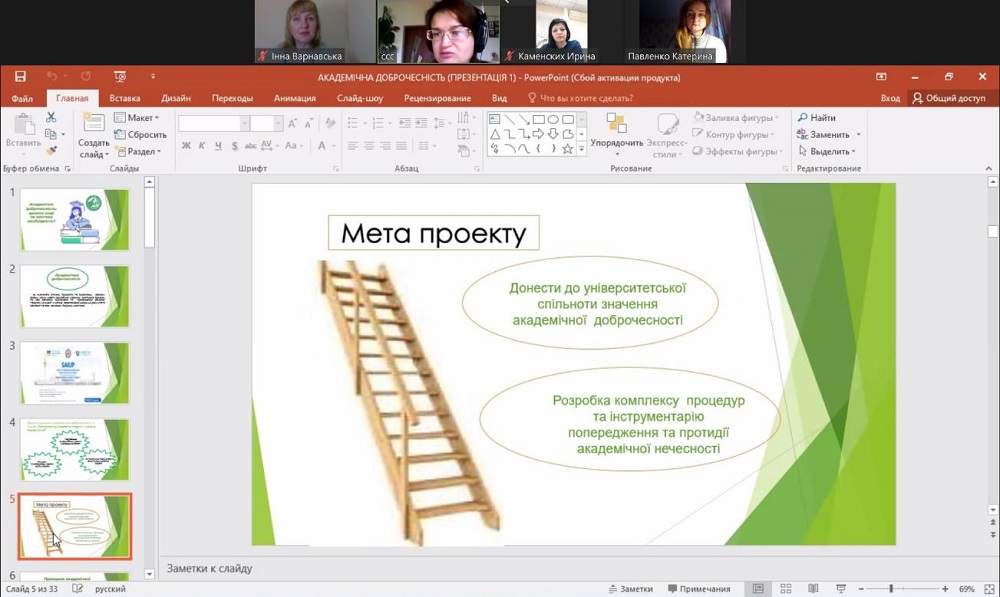
Task: Expand the shapes gallery more arrow
Action: point(582,149)
